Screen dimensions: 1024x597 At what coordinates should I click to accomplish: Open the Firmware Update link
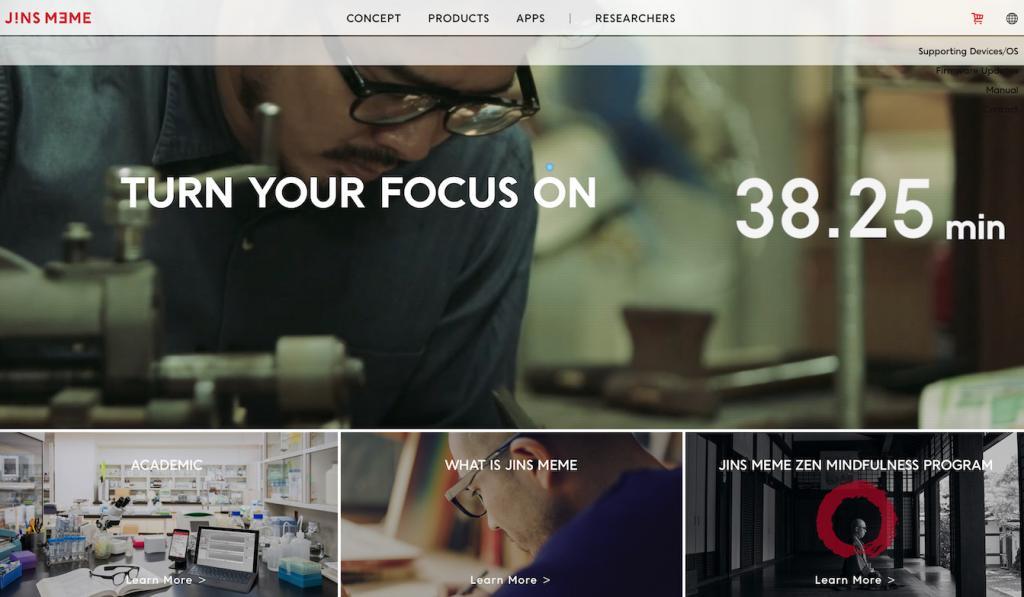[x=976, y=71]
